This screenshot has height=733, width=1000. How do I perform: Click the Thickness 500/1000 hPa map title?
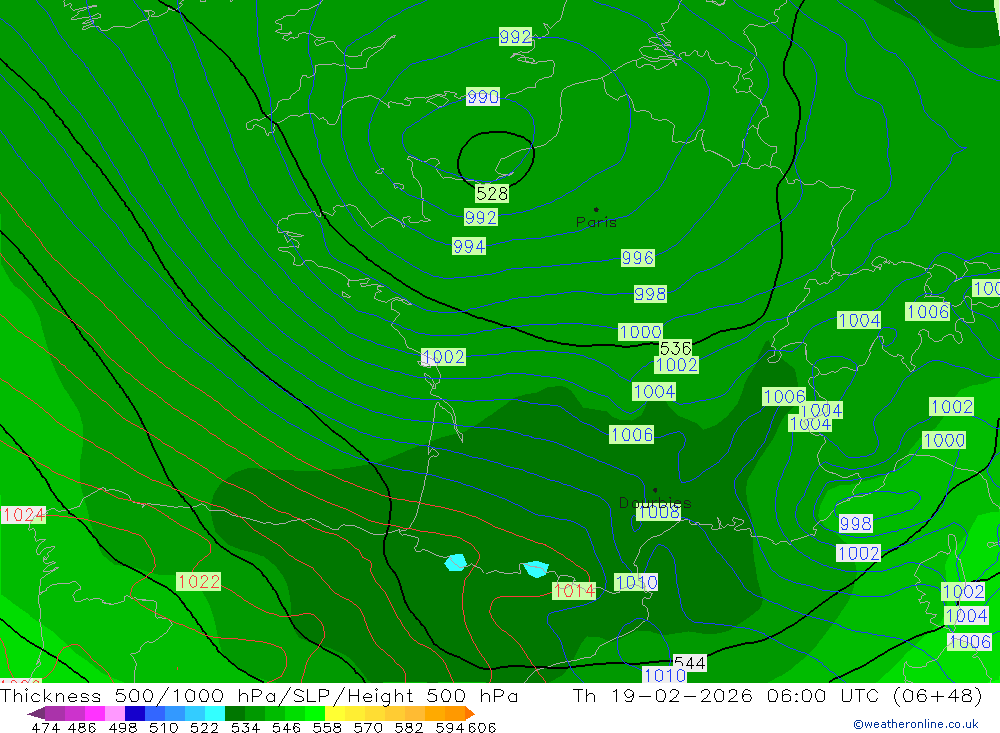click(x=259, y=696)
